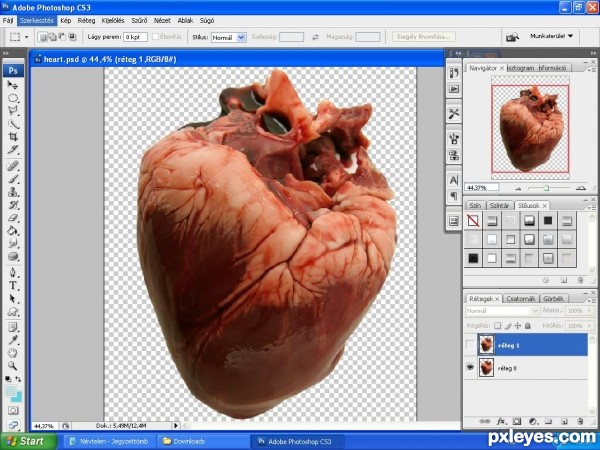
Task: Delete layer with the trash icon
Action: click(580, 421)
